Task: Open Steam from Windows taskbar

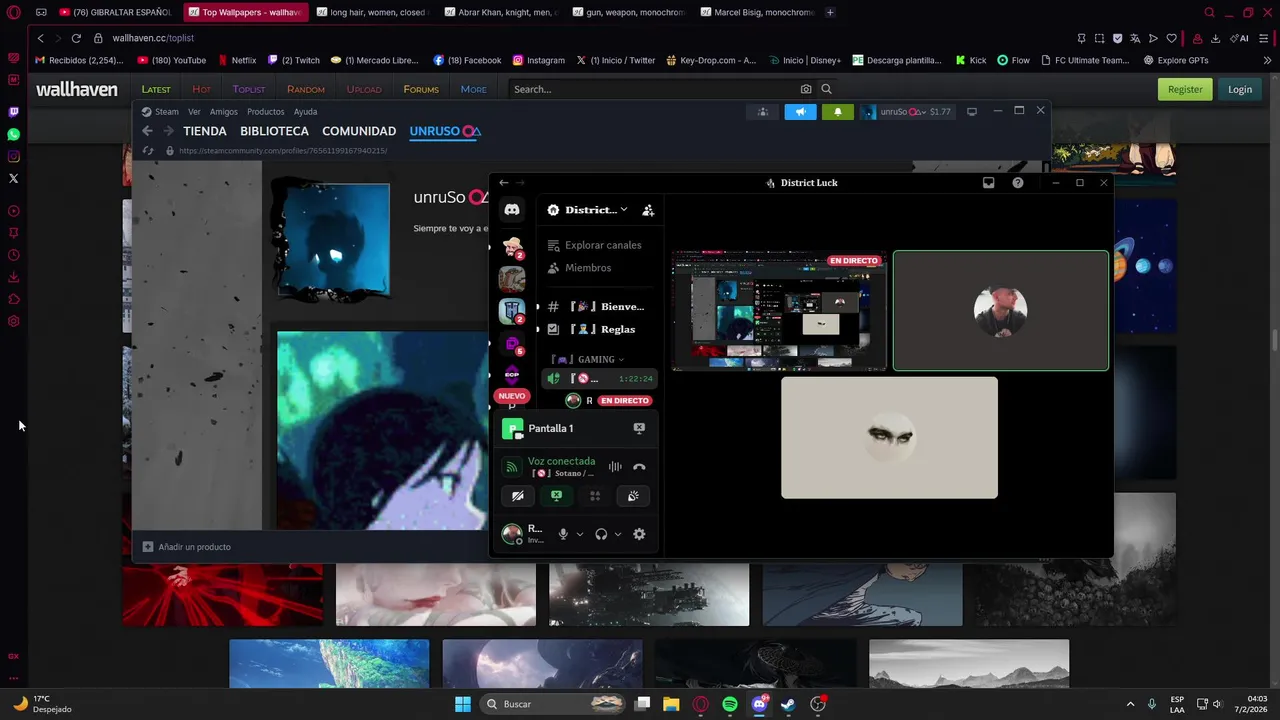Action: [x=788, y=704]
